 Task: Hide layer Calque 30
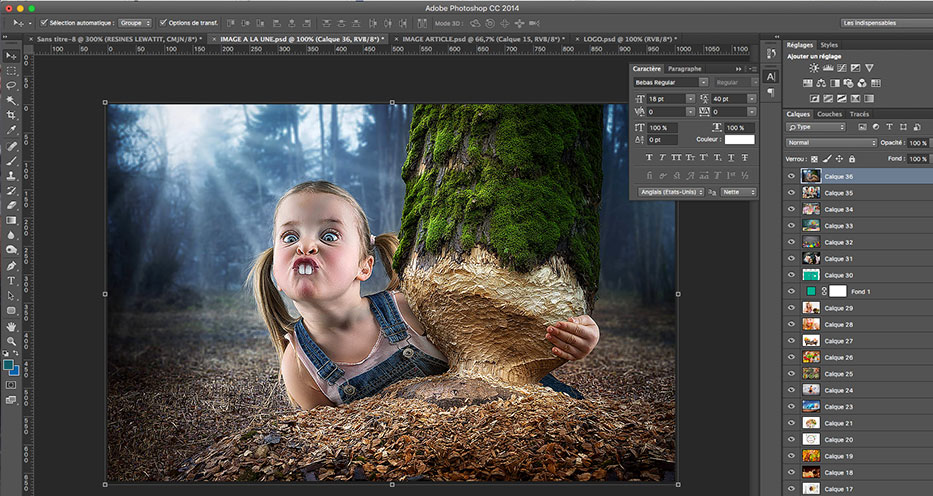pos(791,275)
